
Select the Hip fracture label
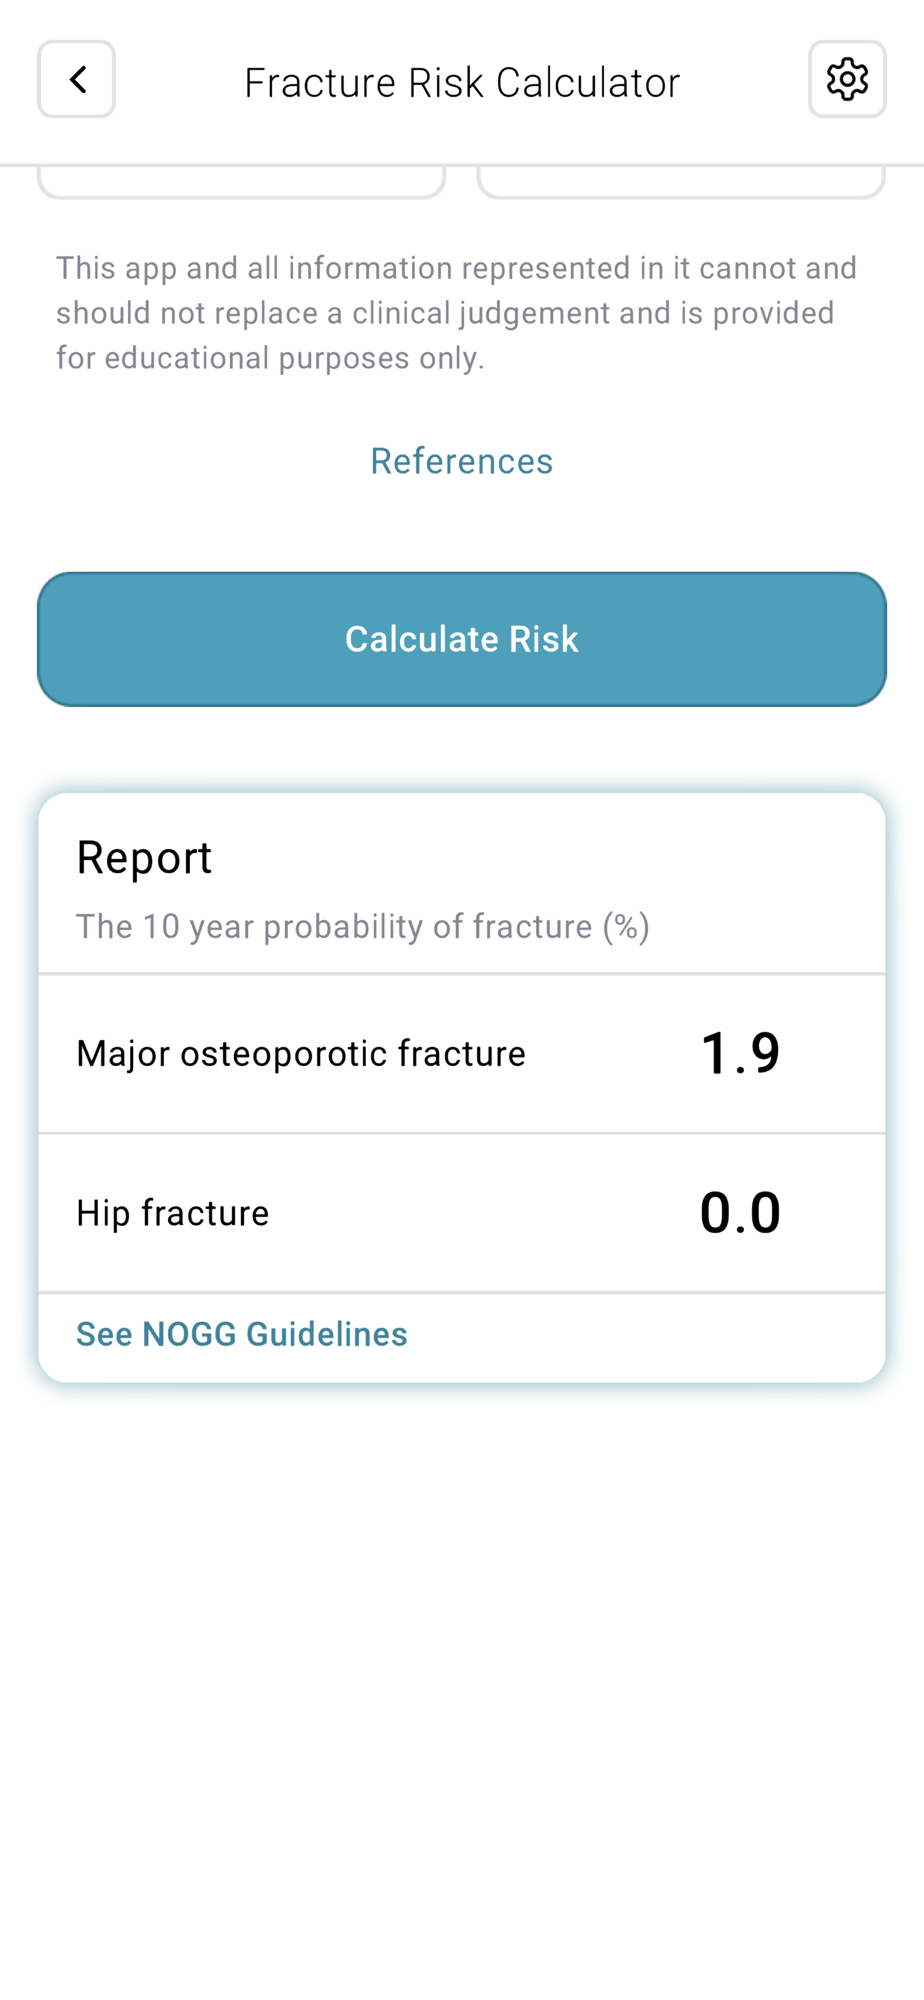click(x=172, y=1213)
